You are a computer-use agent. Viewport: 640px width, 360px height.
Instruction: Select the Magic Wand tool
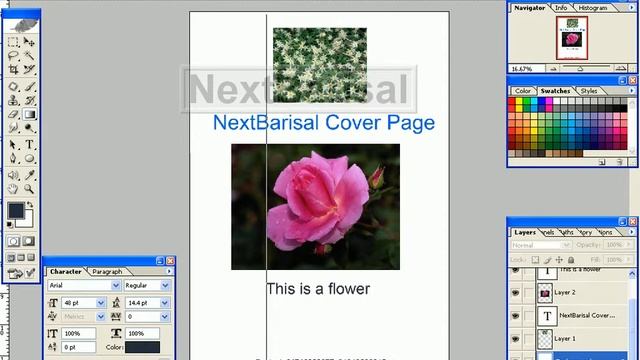click(29, 56)
